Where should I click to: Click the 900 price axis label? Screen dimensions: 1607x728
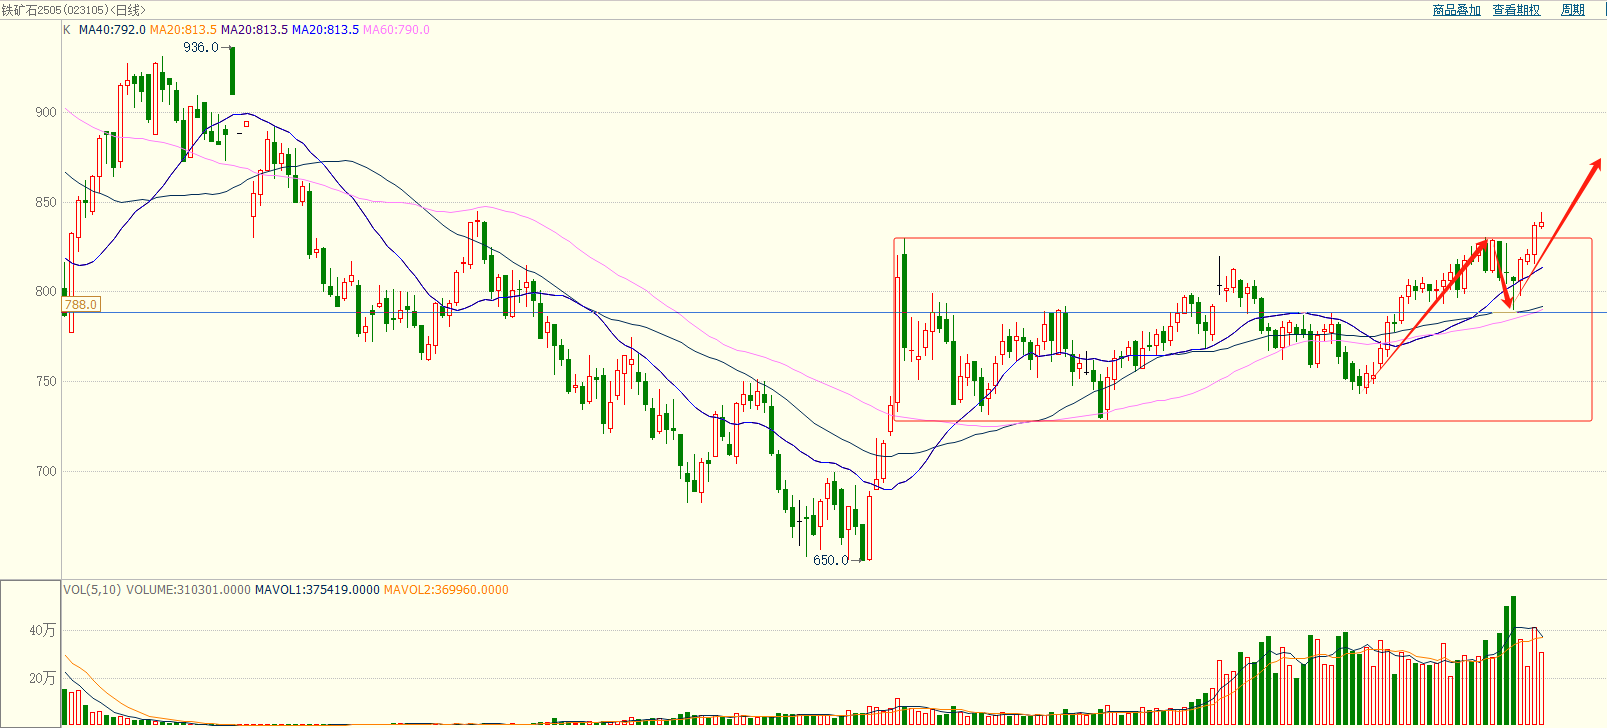[x=46, y=112]
